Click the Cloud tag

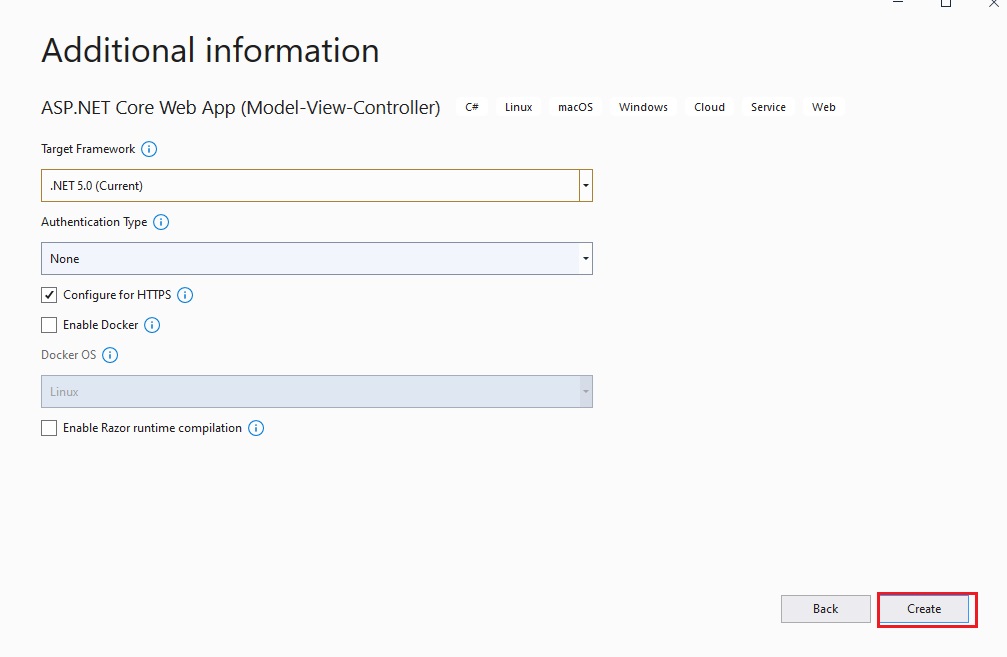click(710, 107)
